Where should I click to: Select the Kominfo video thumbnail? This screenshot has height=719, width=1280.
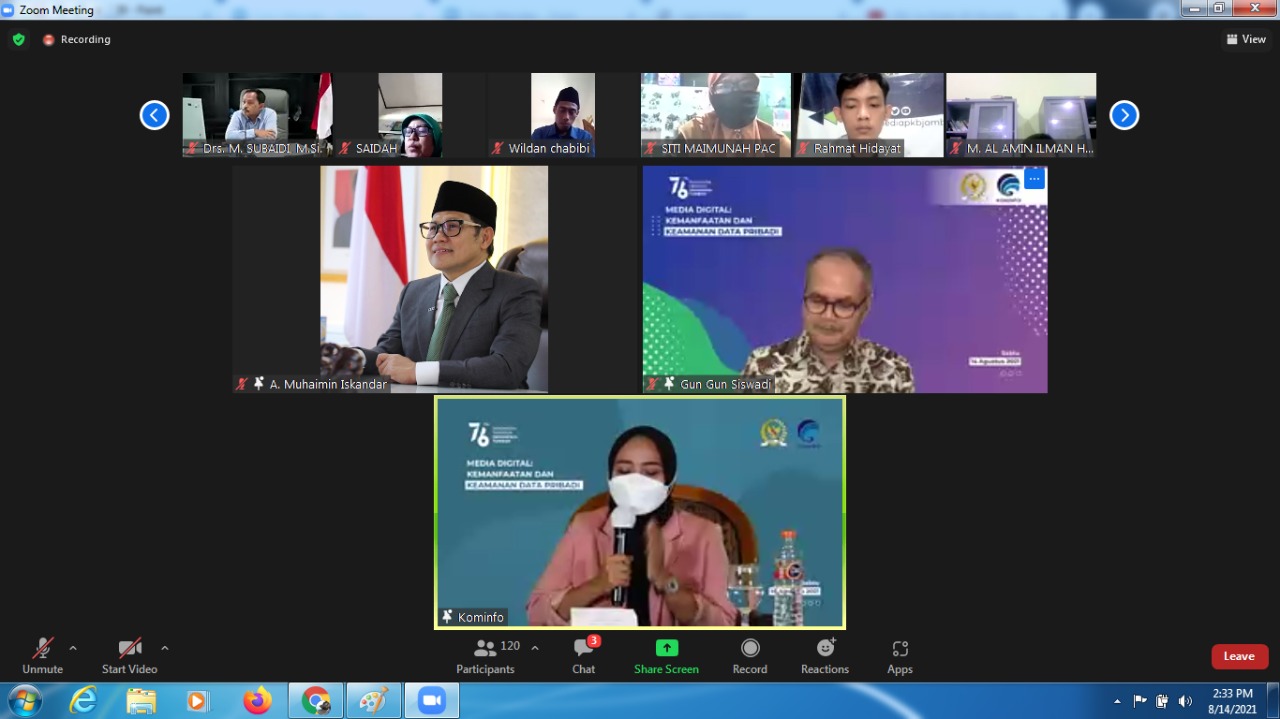tap(639, 512)
